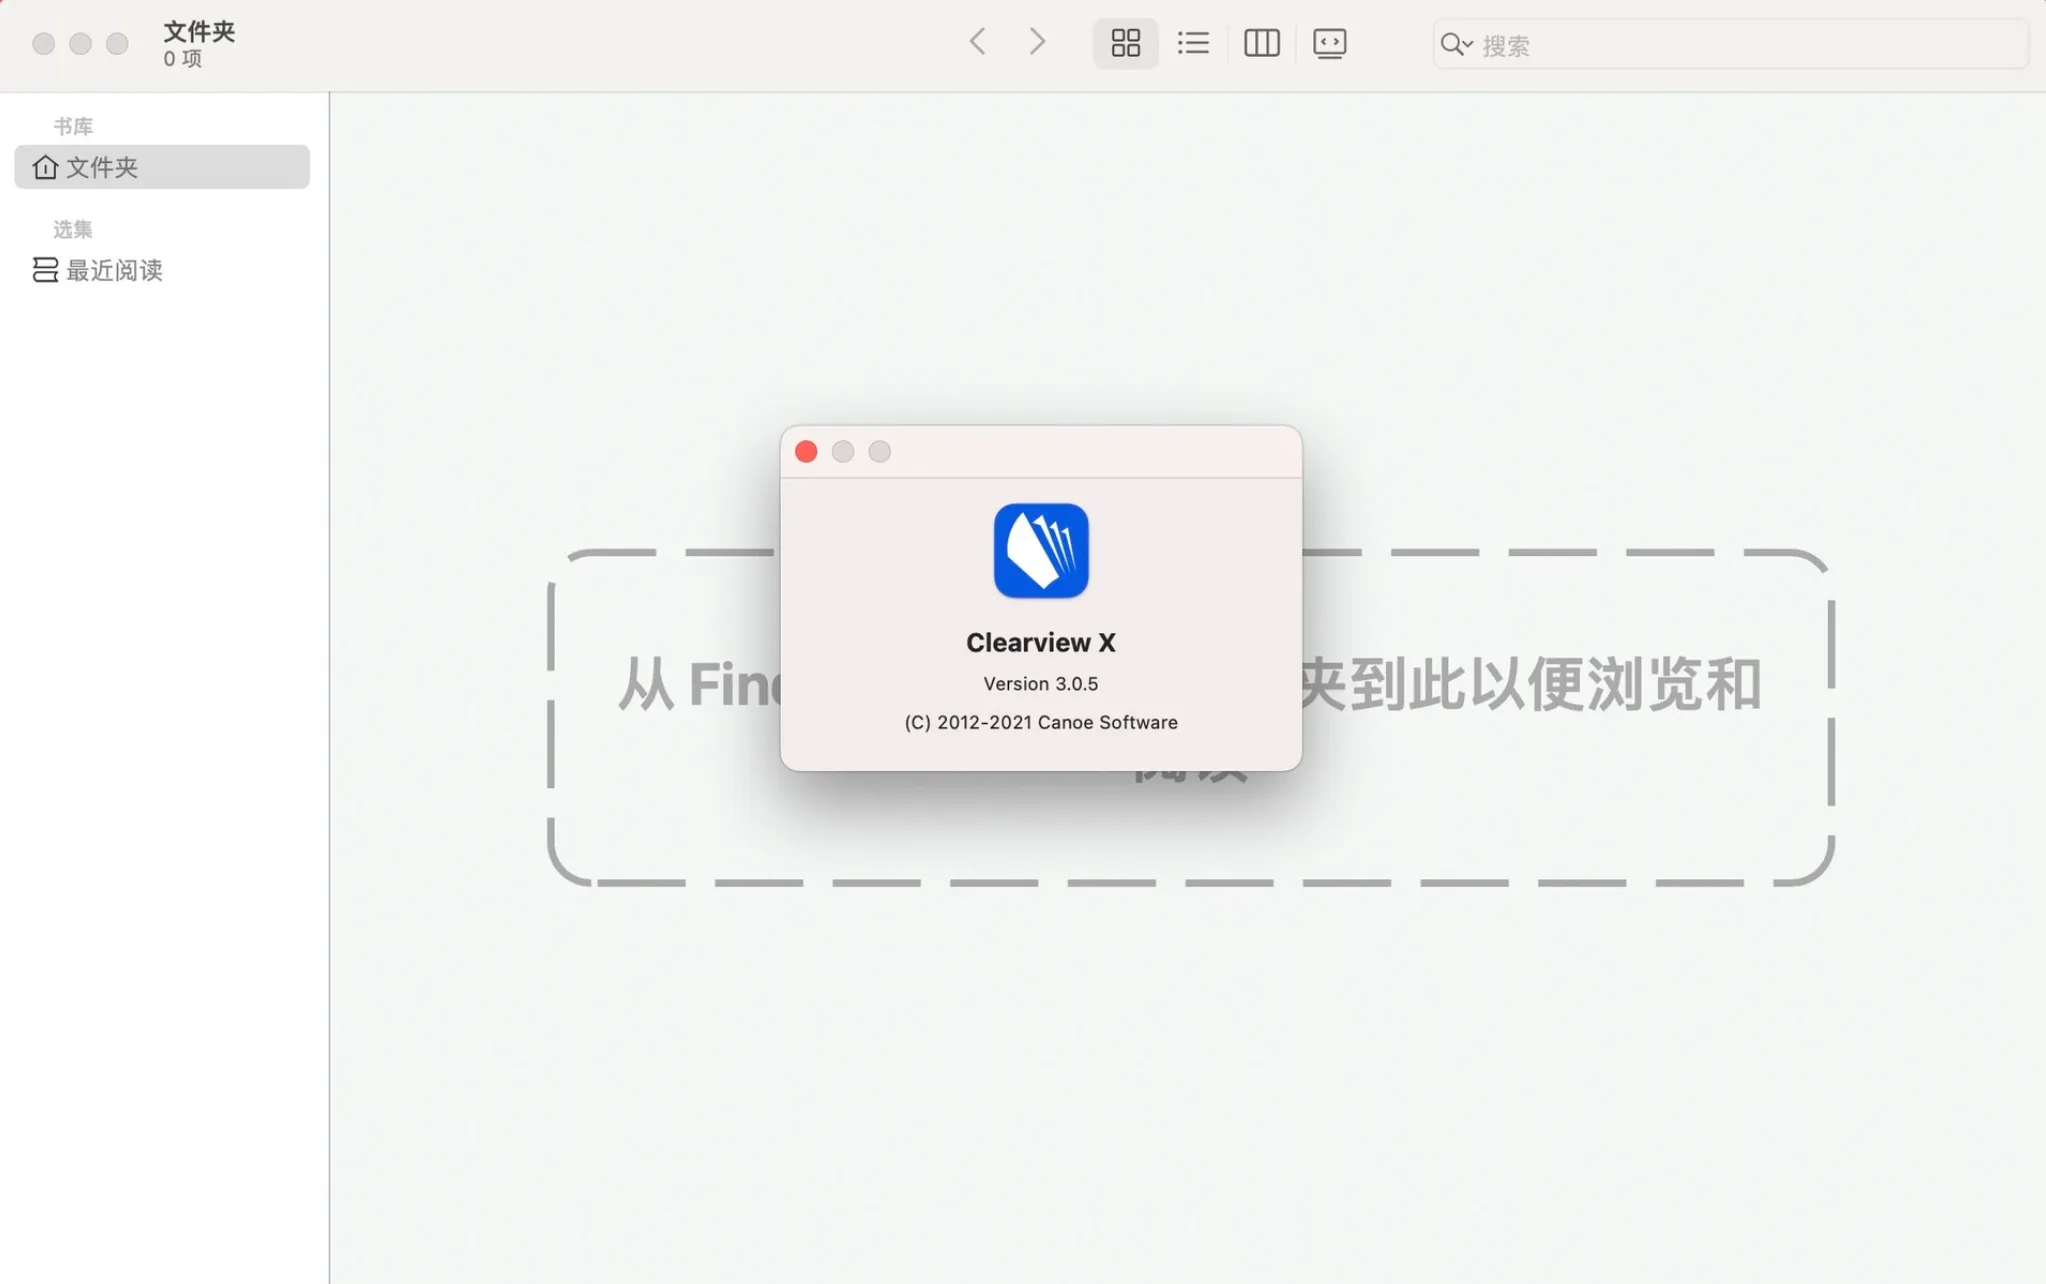This screenshot has height=1284, width=2046.
Task: Click the 文件夹 window title
Action: tap(199, 32)
